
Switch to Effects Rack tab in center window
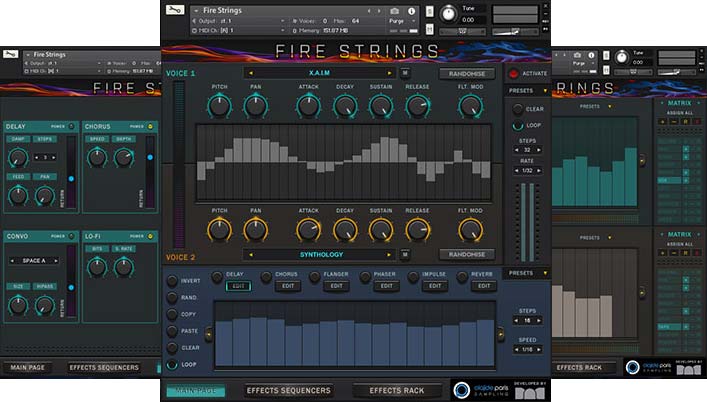click(x=397, y=391)
